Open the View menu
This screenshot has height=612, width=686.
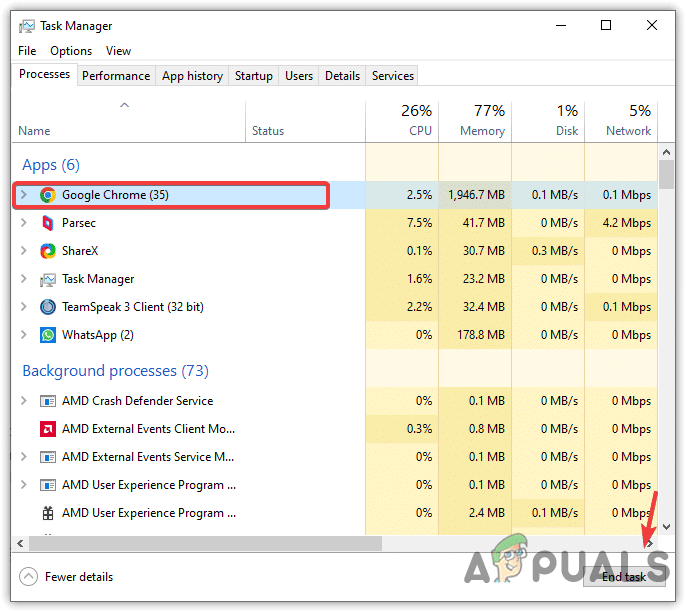click(118, 51)
